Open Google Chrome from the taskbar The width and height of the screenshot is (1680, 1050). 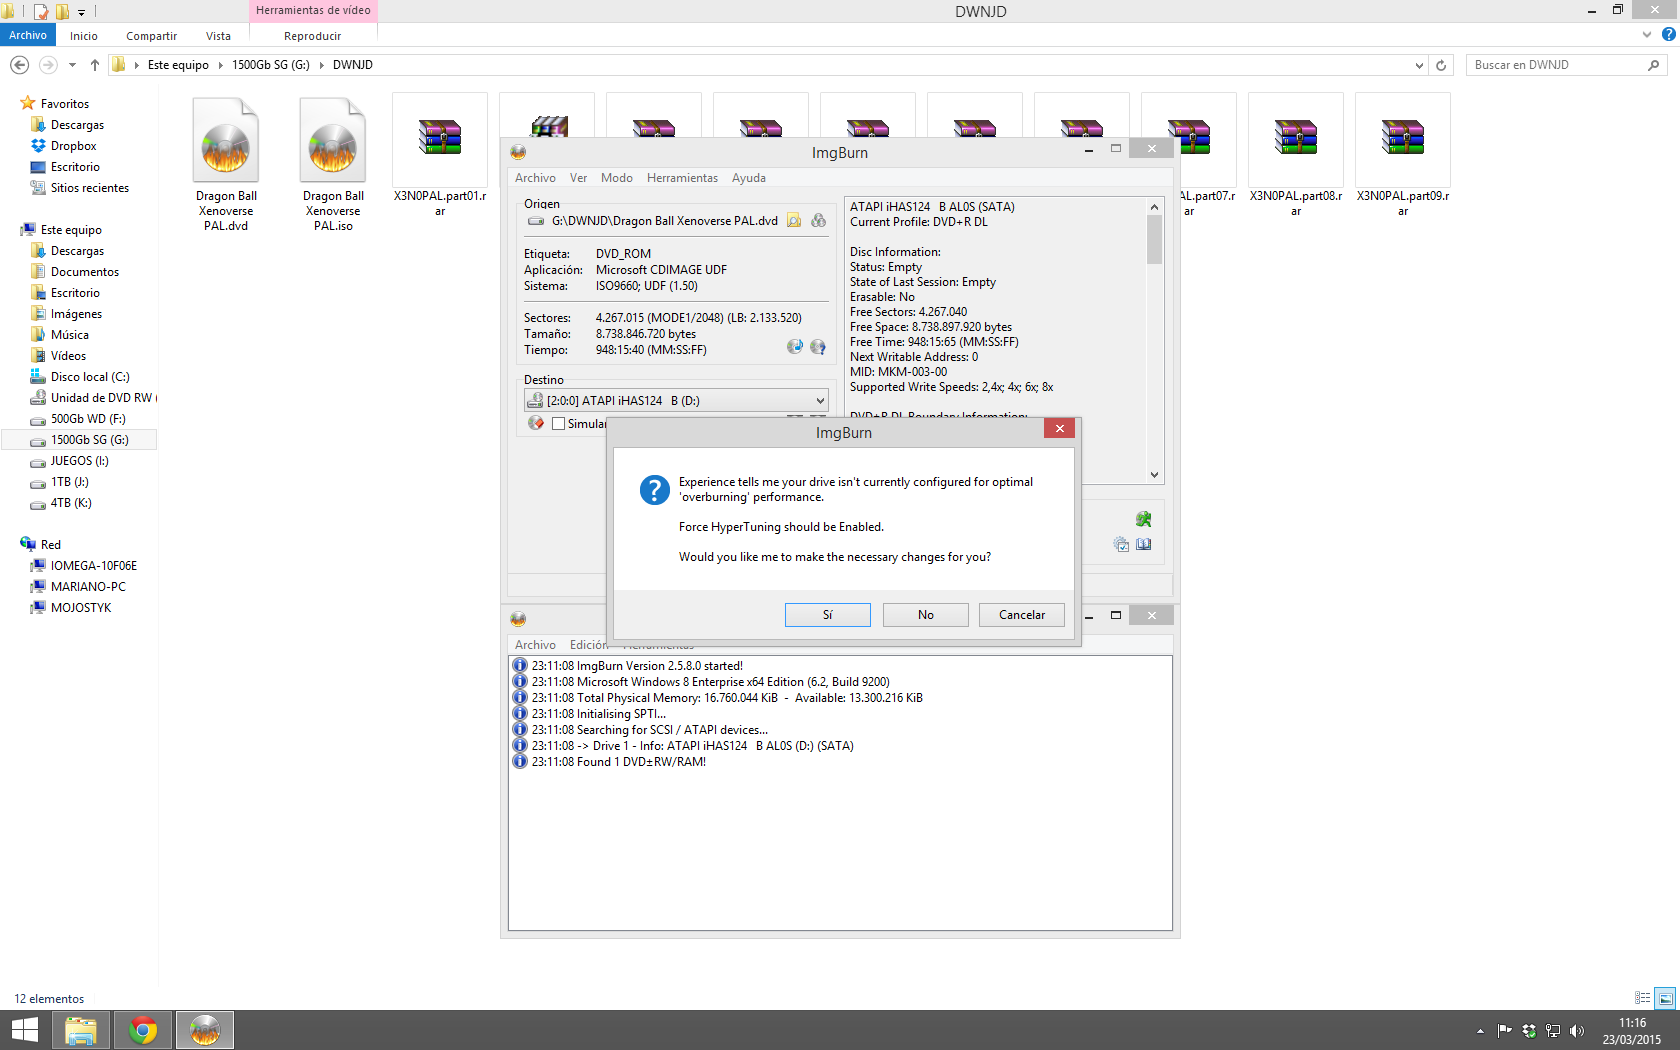click(x=143, y=1030)
